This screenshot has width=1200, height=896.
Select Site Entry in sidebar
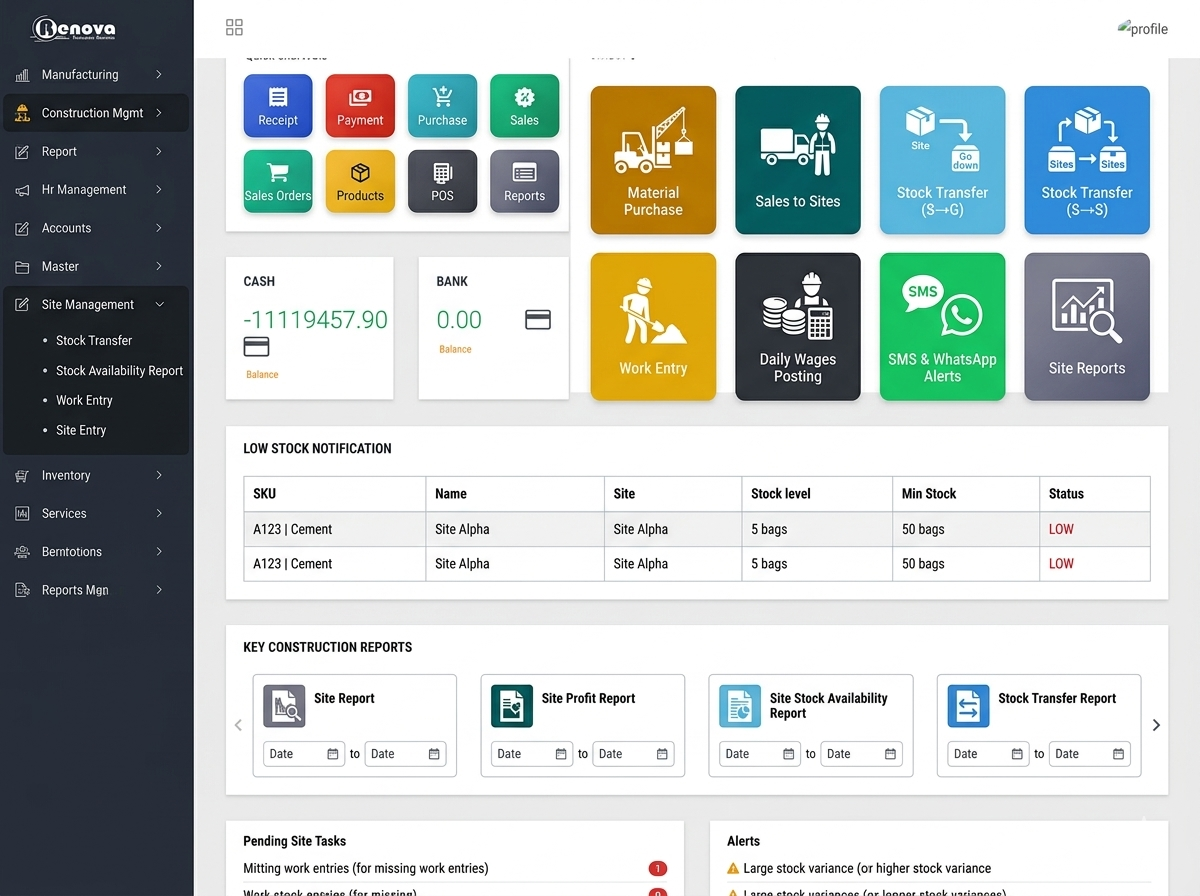pos(81,431)
